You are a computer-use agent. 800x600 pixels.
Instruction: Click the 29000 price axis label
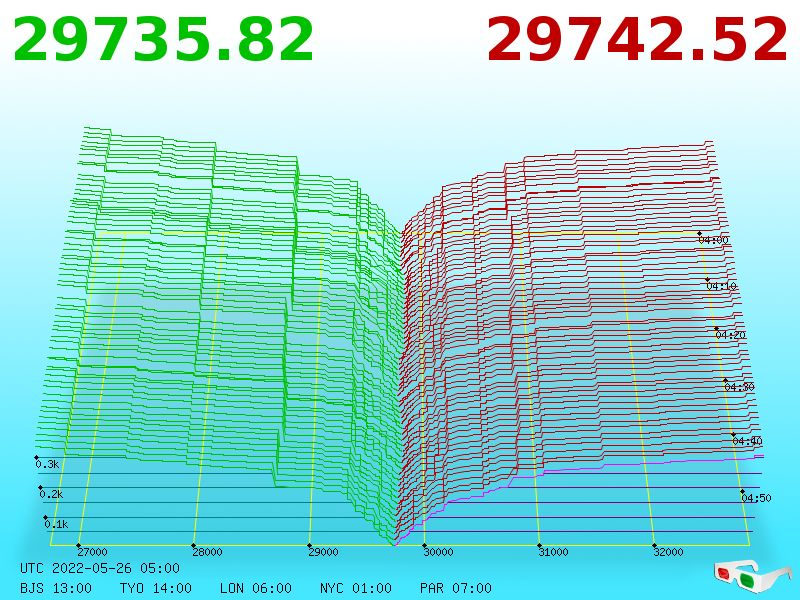[x=323, y=552]
